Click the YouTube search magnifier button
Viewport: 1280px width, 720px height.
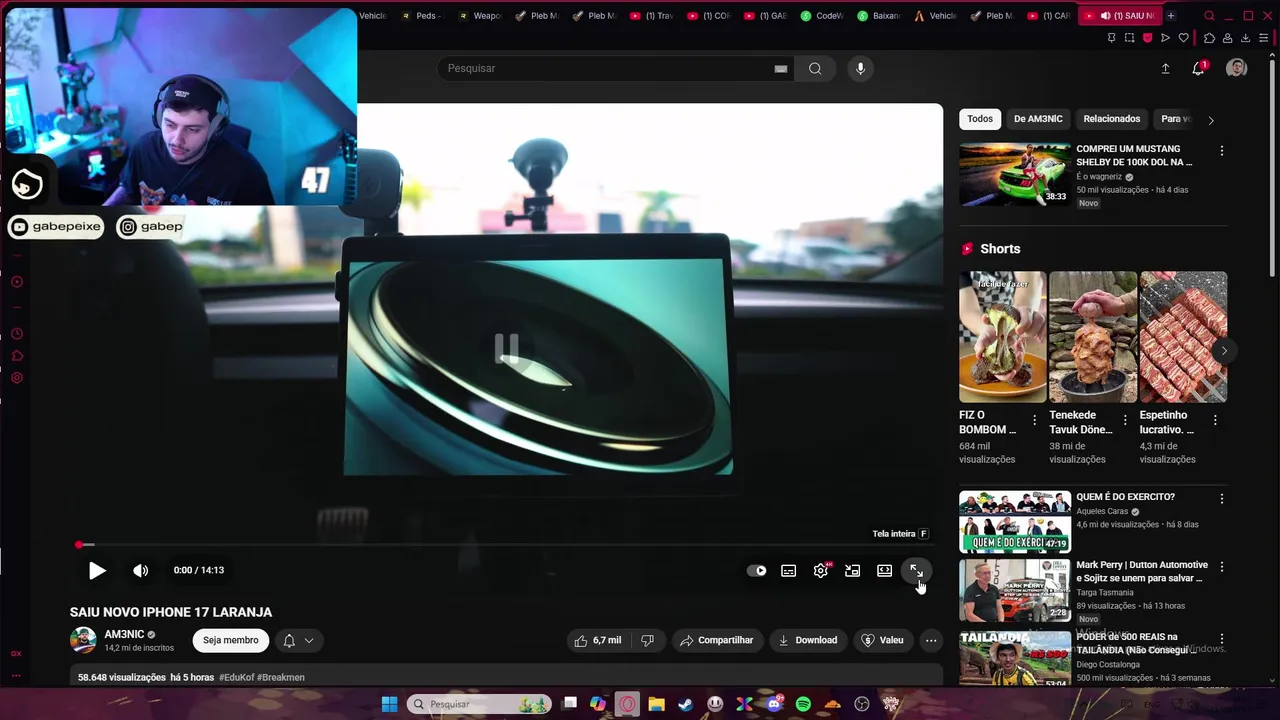(815, 68)
